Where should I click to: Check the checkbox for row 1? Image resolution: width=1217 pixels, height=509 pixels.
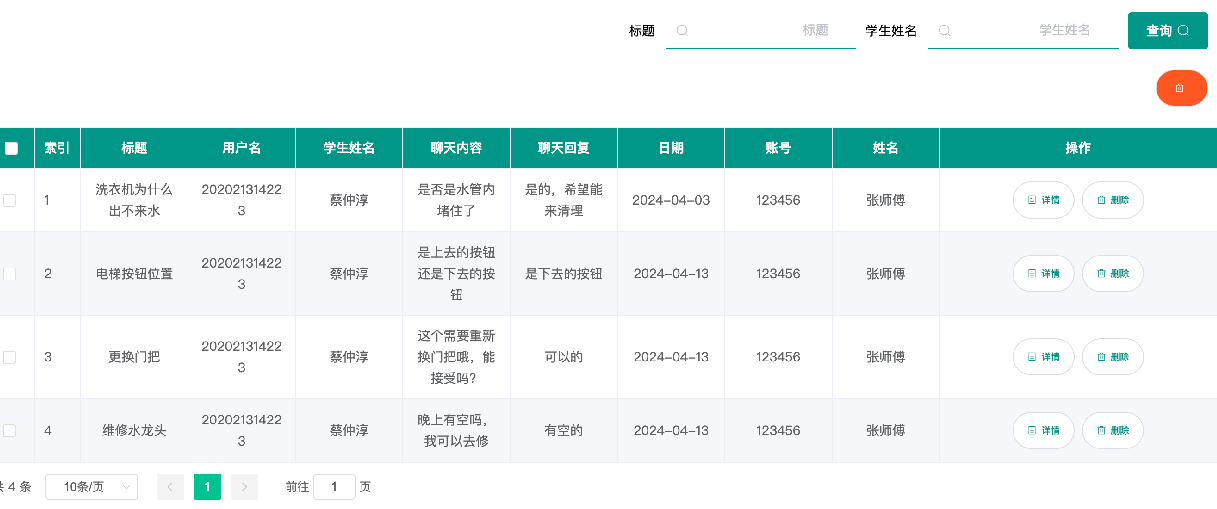[x=10, y=200]
